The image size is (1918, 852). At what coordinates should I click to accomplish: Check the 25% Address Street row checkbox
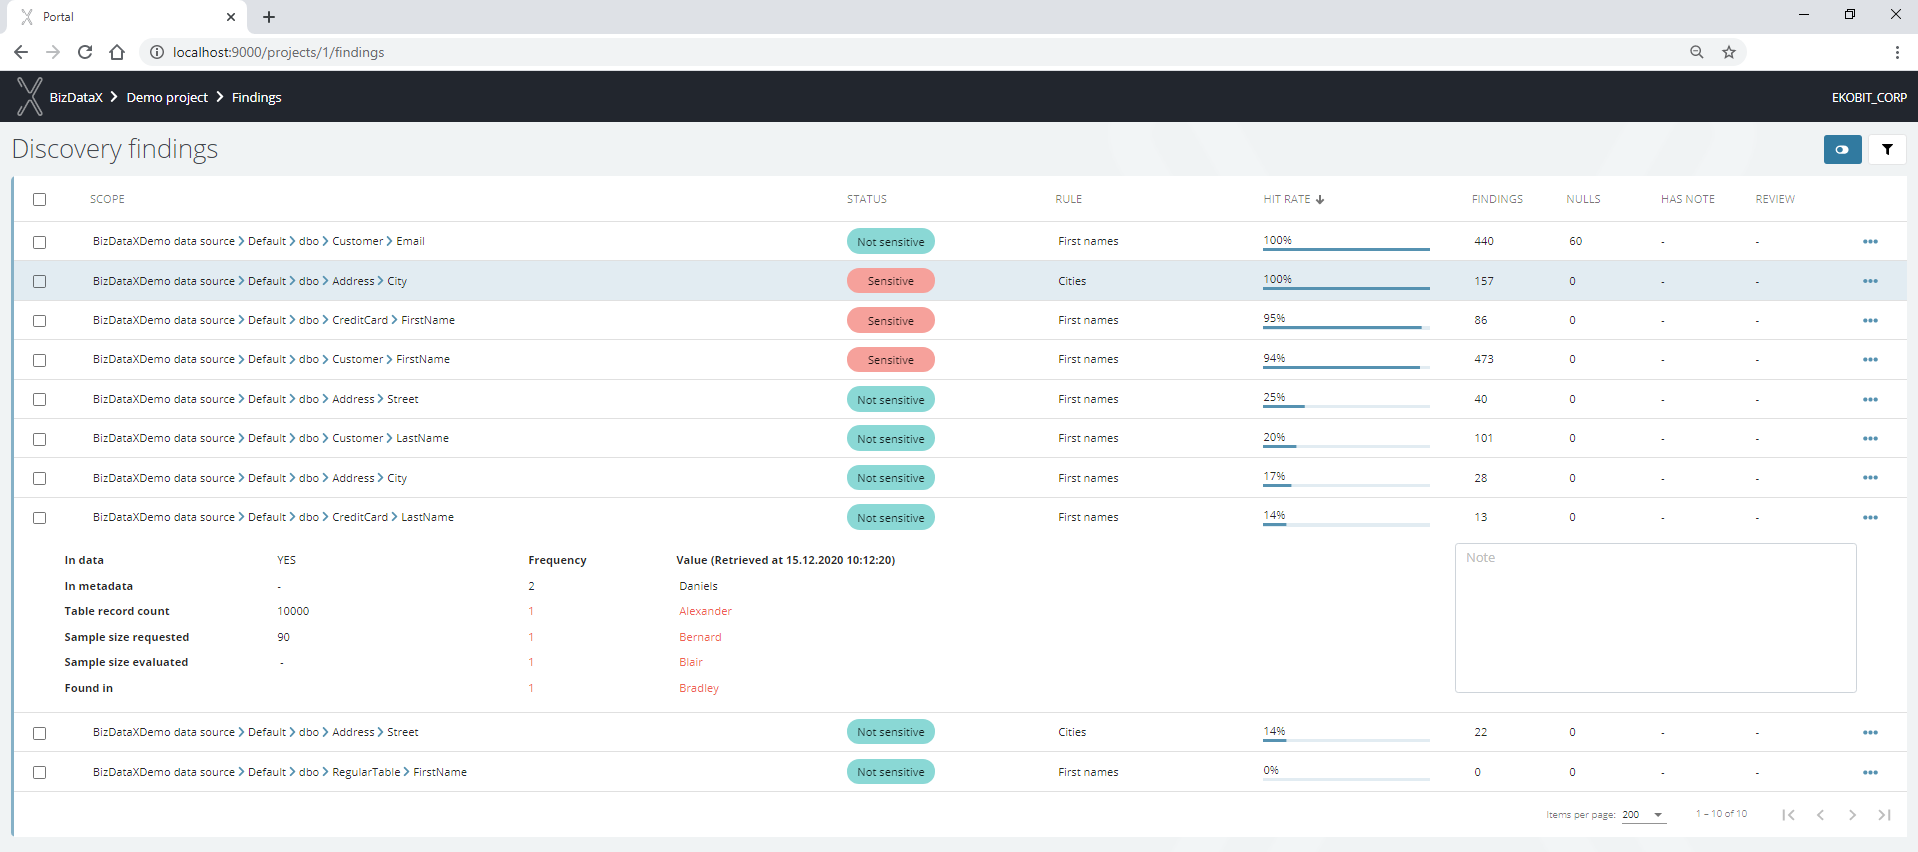[40, 400]
